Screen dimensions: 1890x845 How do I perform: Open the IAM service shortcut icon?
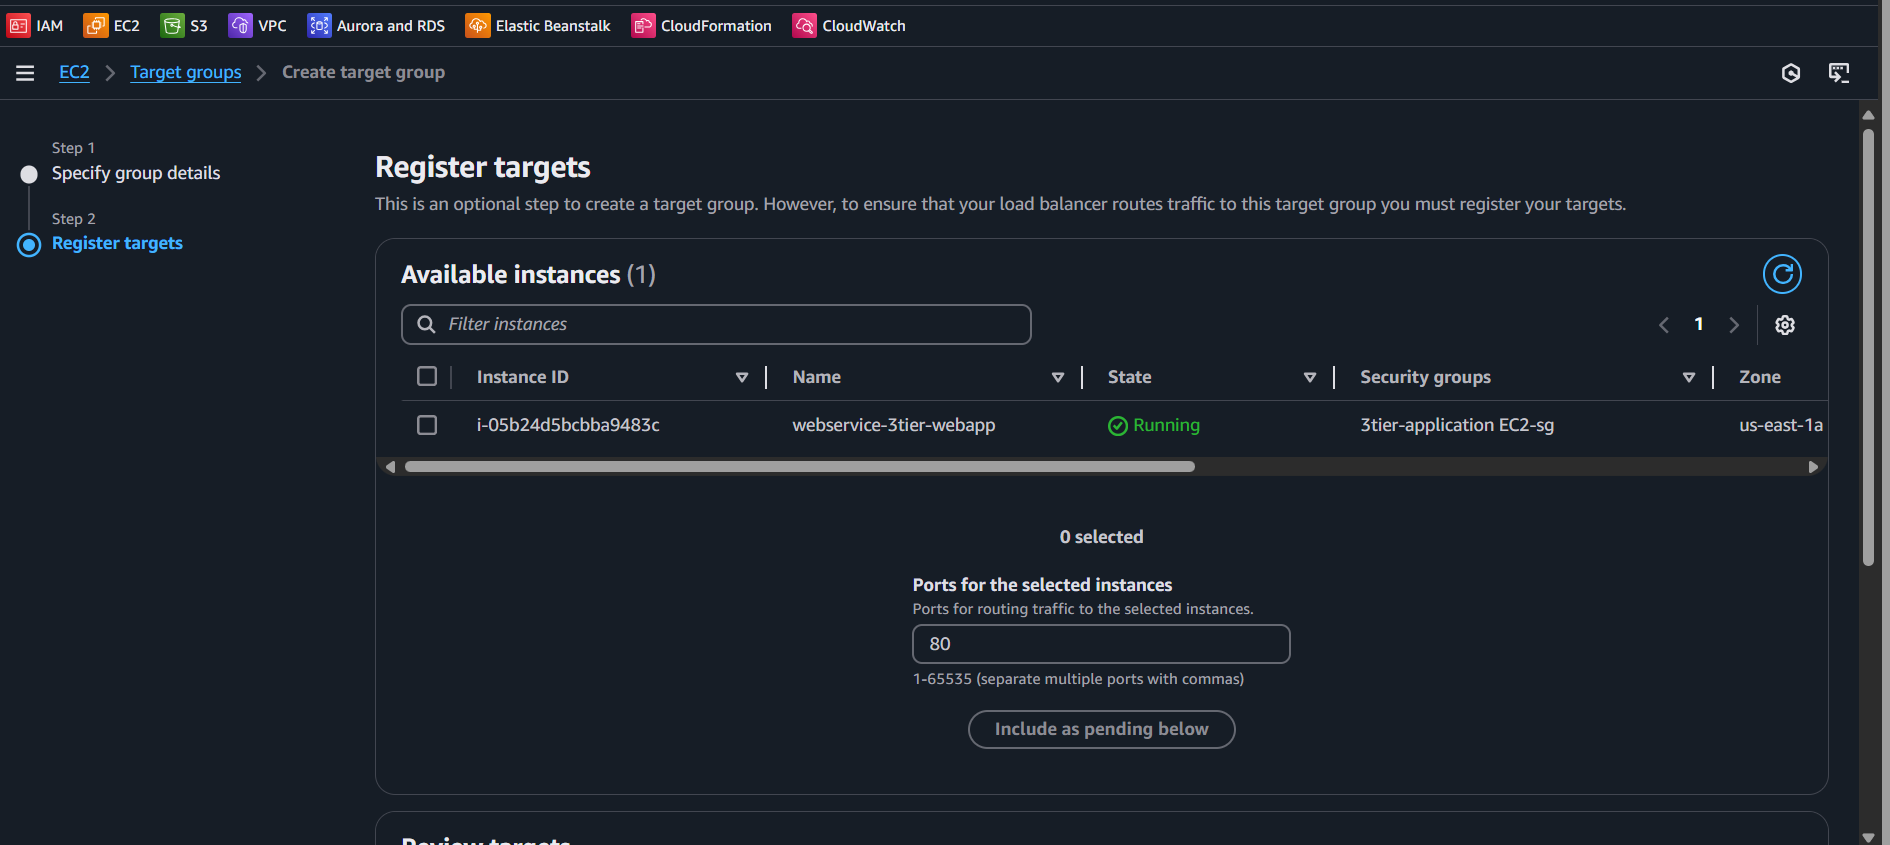pyautogui.click(x=18, y=25)
